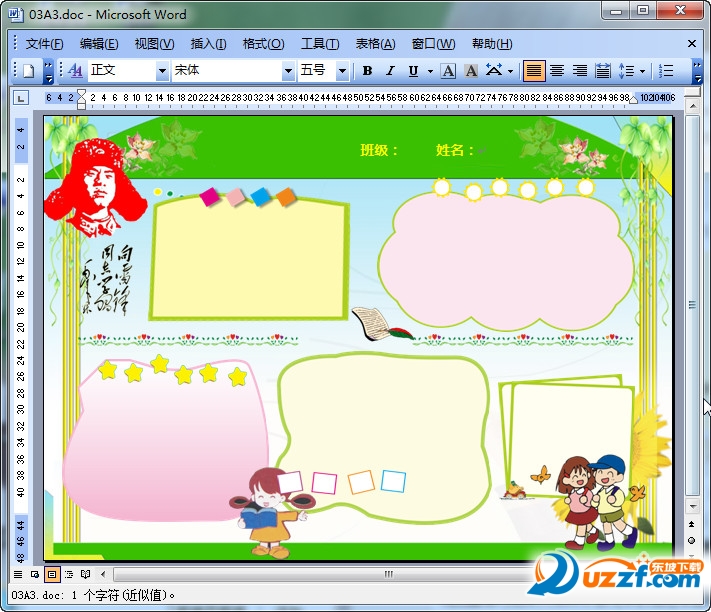Viewport: 711px width, 612px height.
Task: Toggle Justify alignment button
Action: click(534, 71)
